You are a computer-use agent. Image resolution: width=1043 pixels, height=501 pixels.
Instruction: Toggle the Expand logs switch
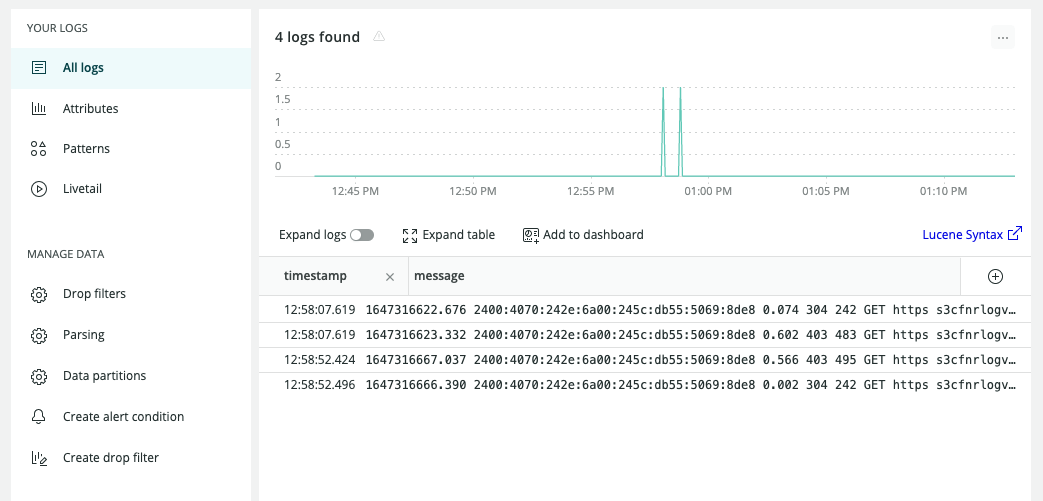[361, 235]
